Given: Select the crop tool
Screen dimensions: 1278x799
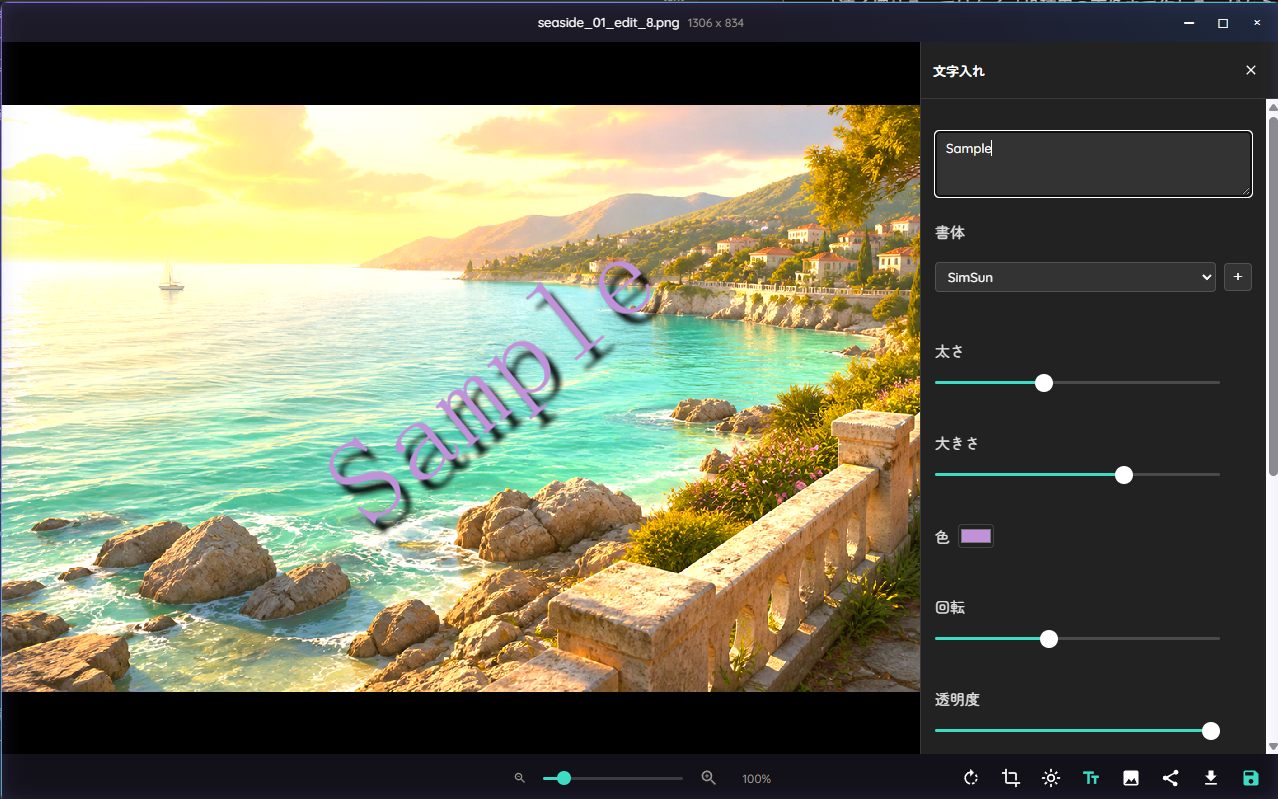Looking at the screenshot, I should coord(1011,778).
